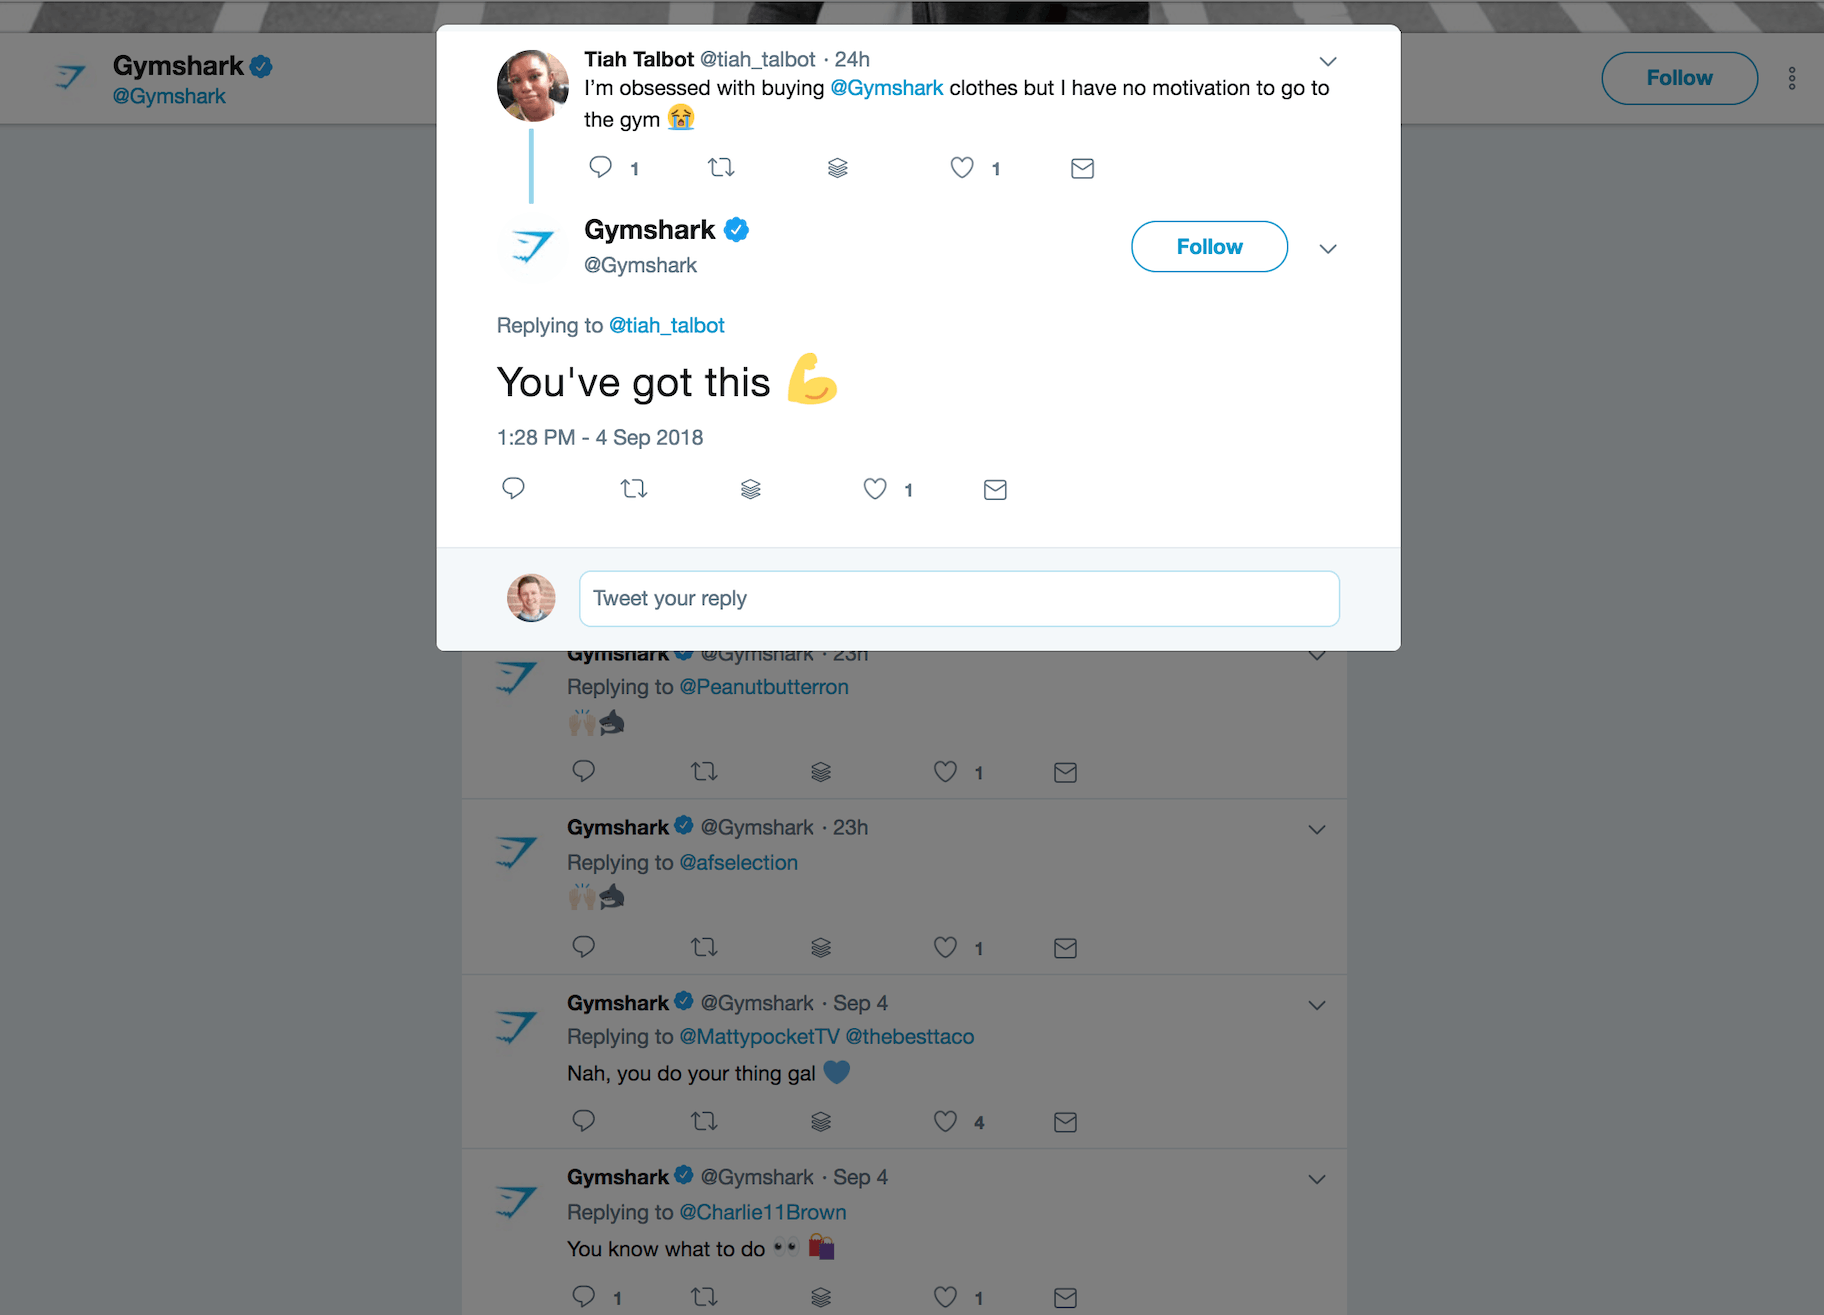The height and width of the screenshot is (1315, 1824).
Task: Expand the caret menu on Tiah Talbot's tweet
Action: pyautogui.click(x=1328, y=61)
